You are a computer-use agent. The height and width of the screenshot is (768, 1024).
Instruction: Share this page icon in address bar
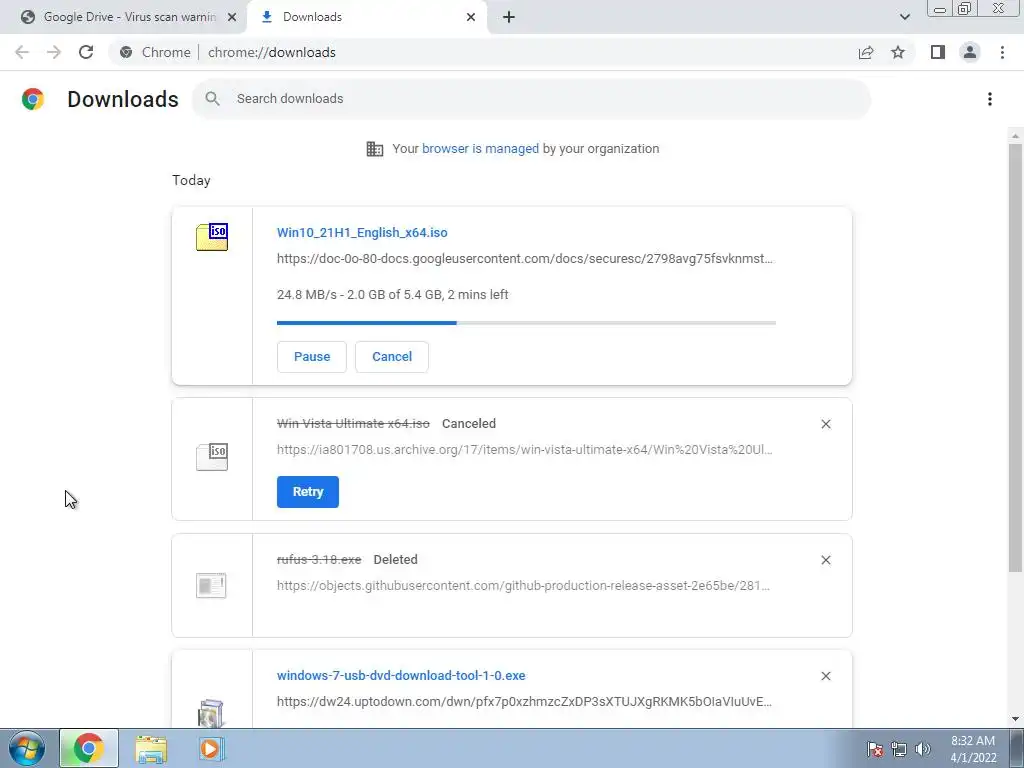pos(866,52)
